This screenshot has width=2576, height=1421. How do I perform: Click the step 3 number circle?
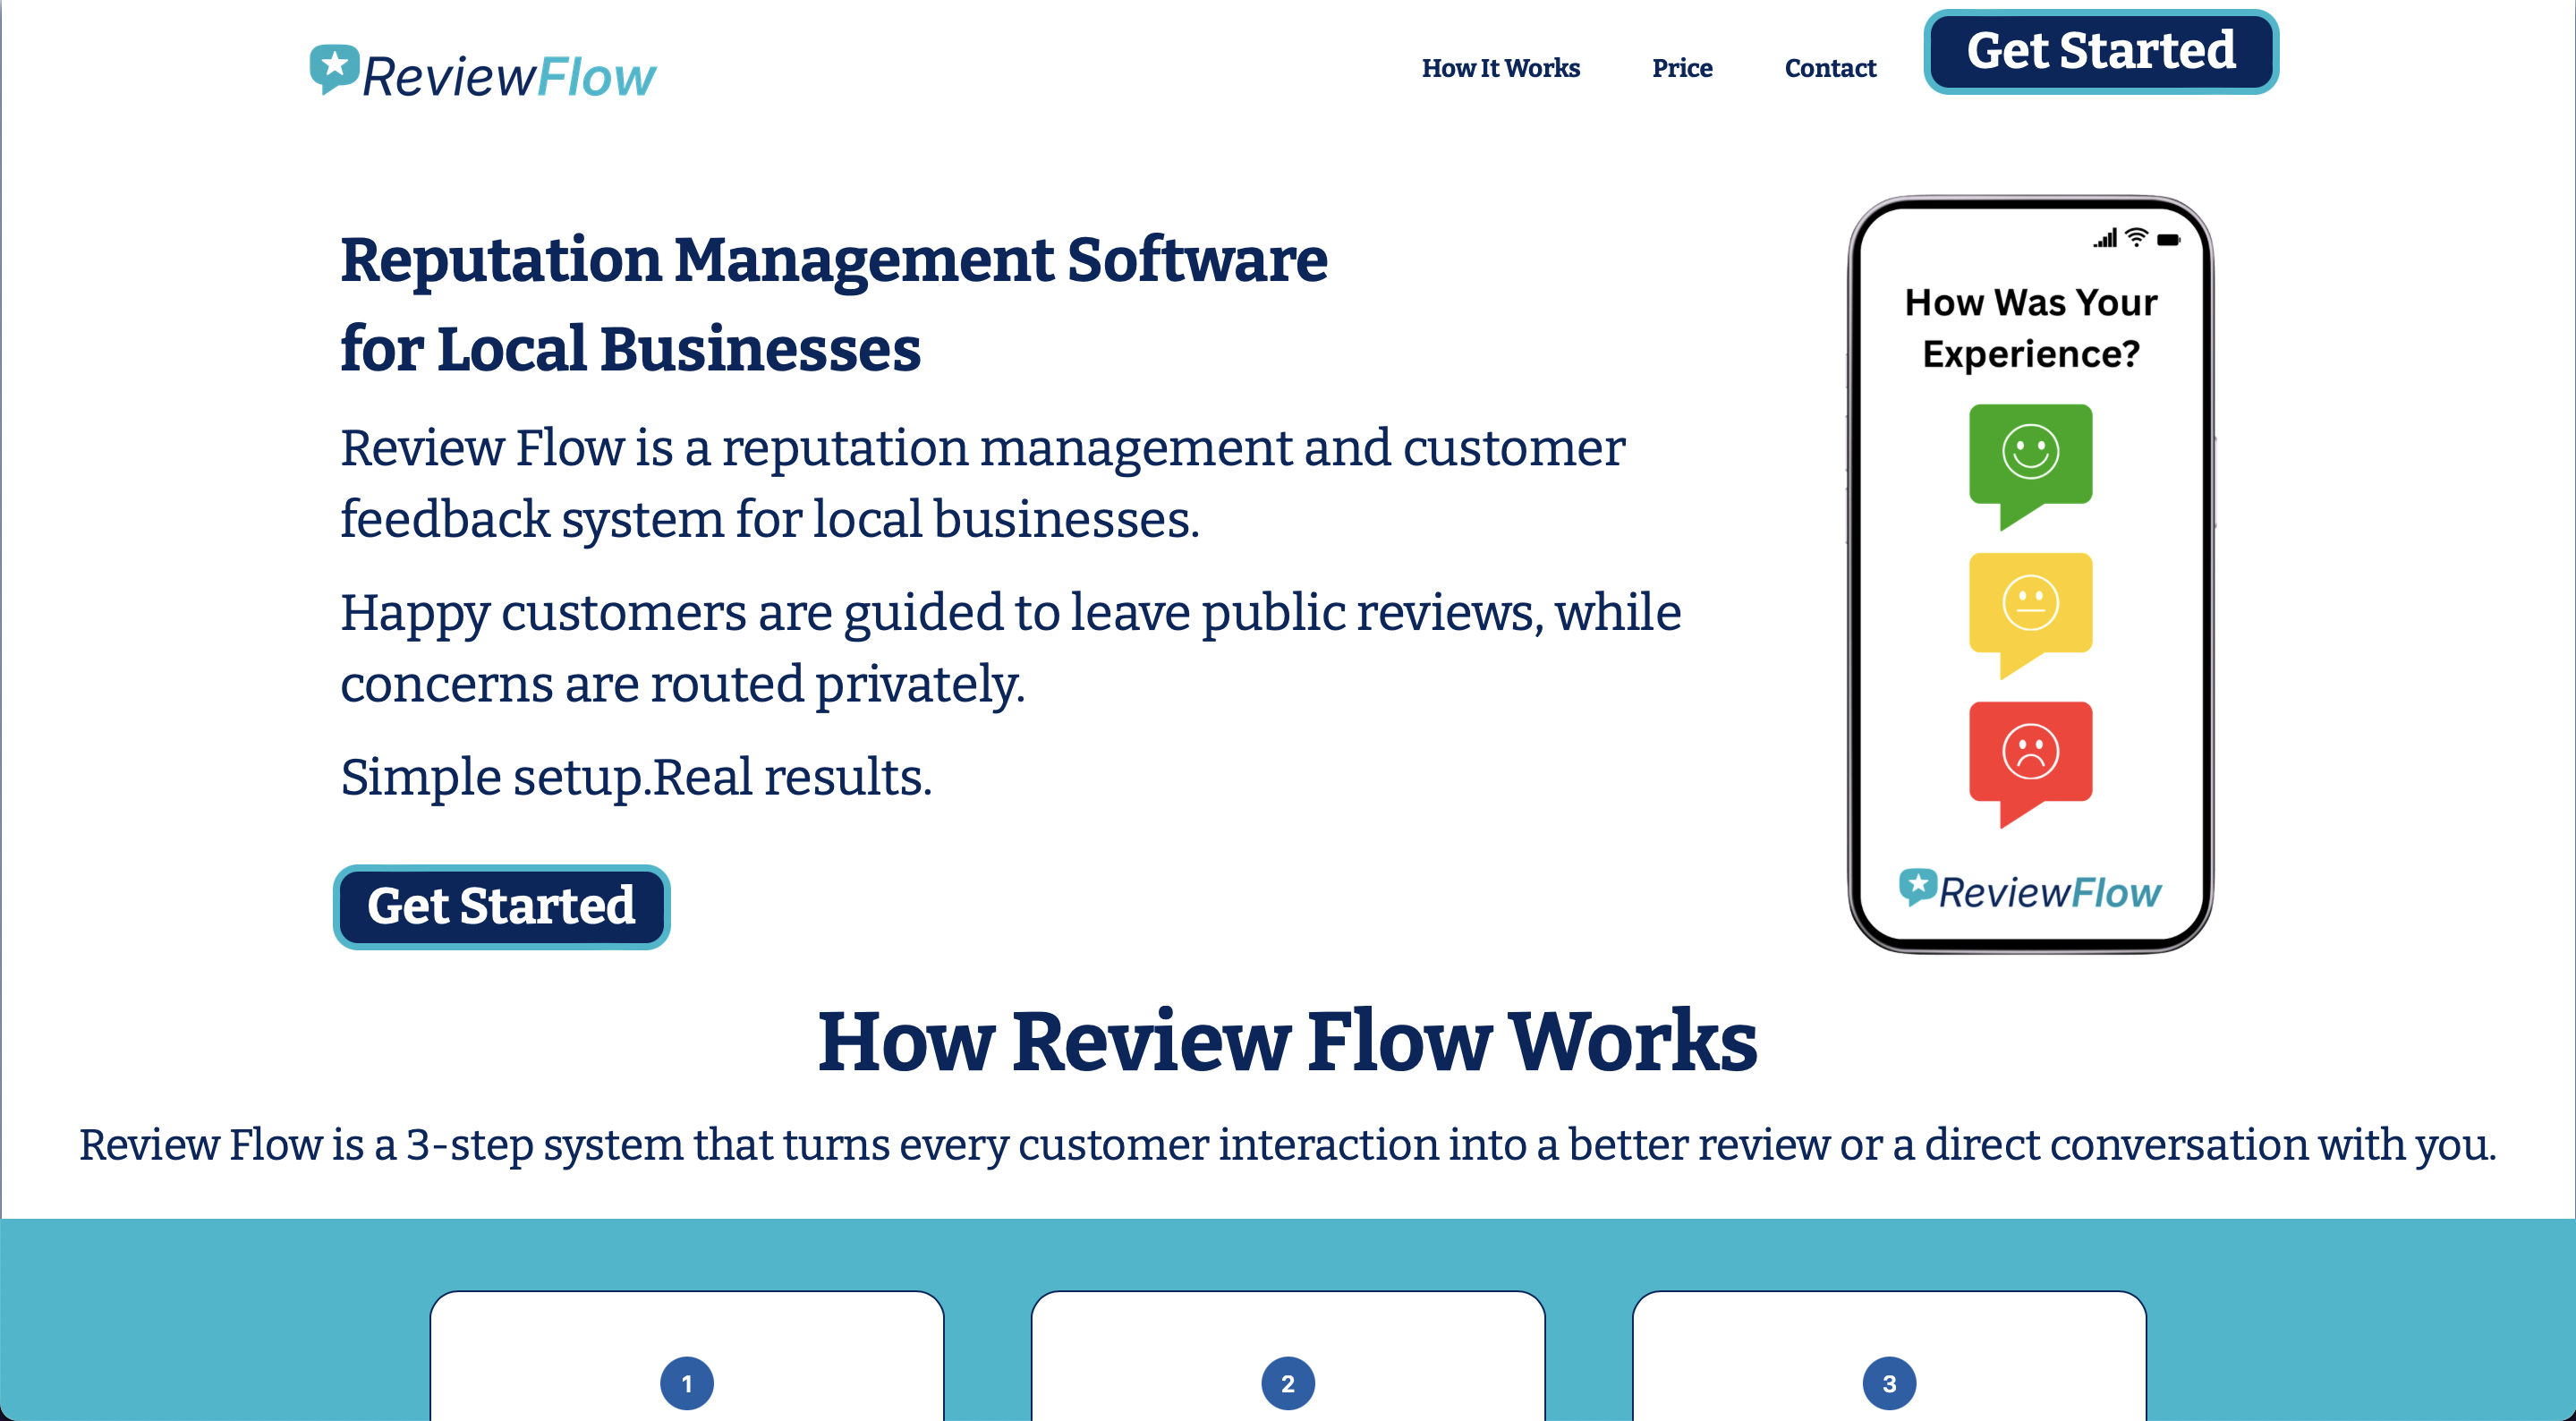click(x=1889, y=1383)
